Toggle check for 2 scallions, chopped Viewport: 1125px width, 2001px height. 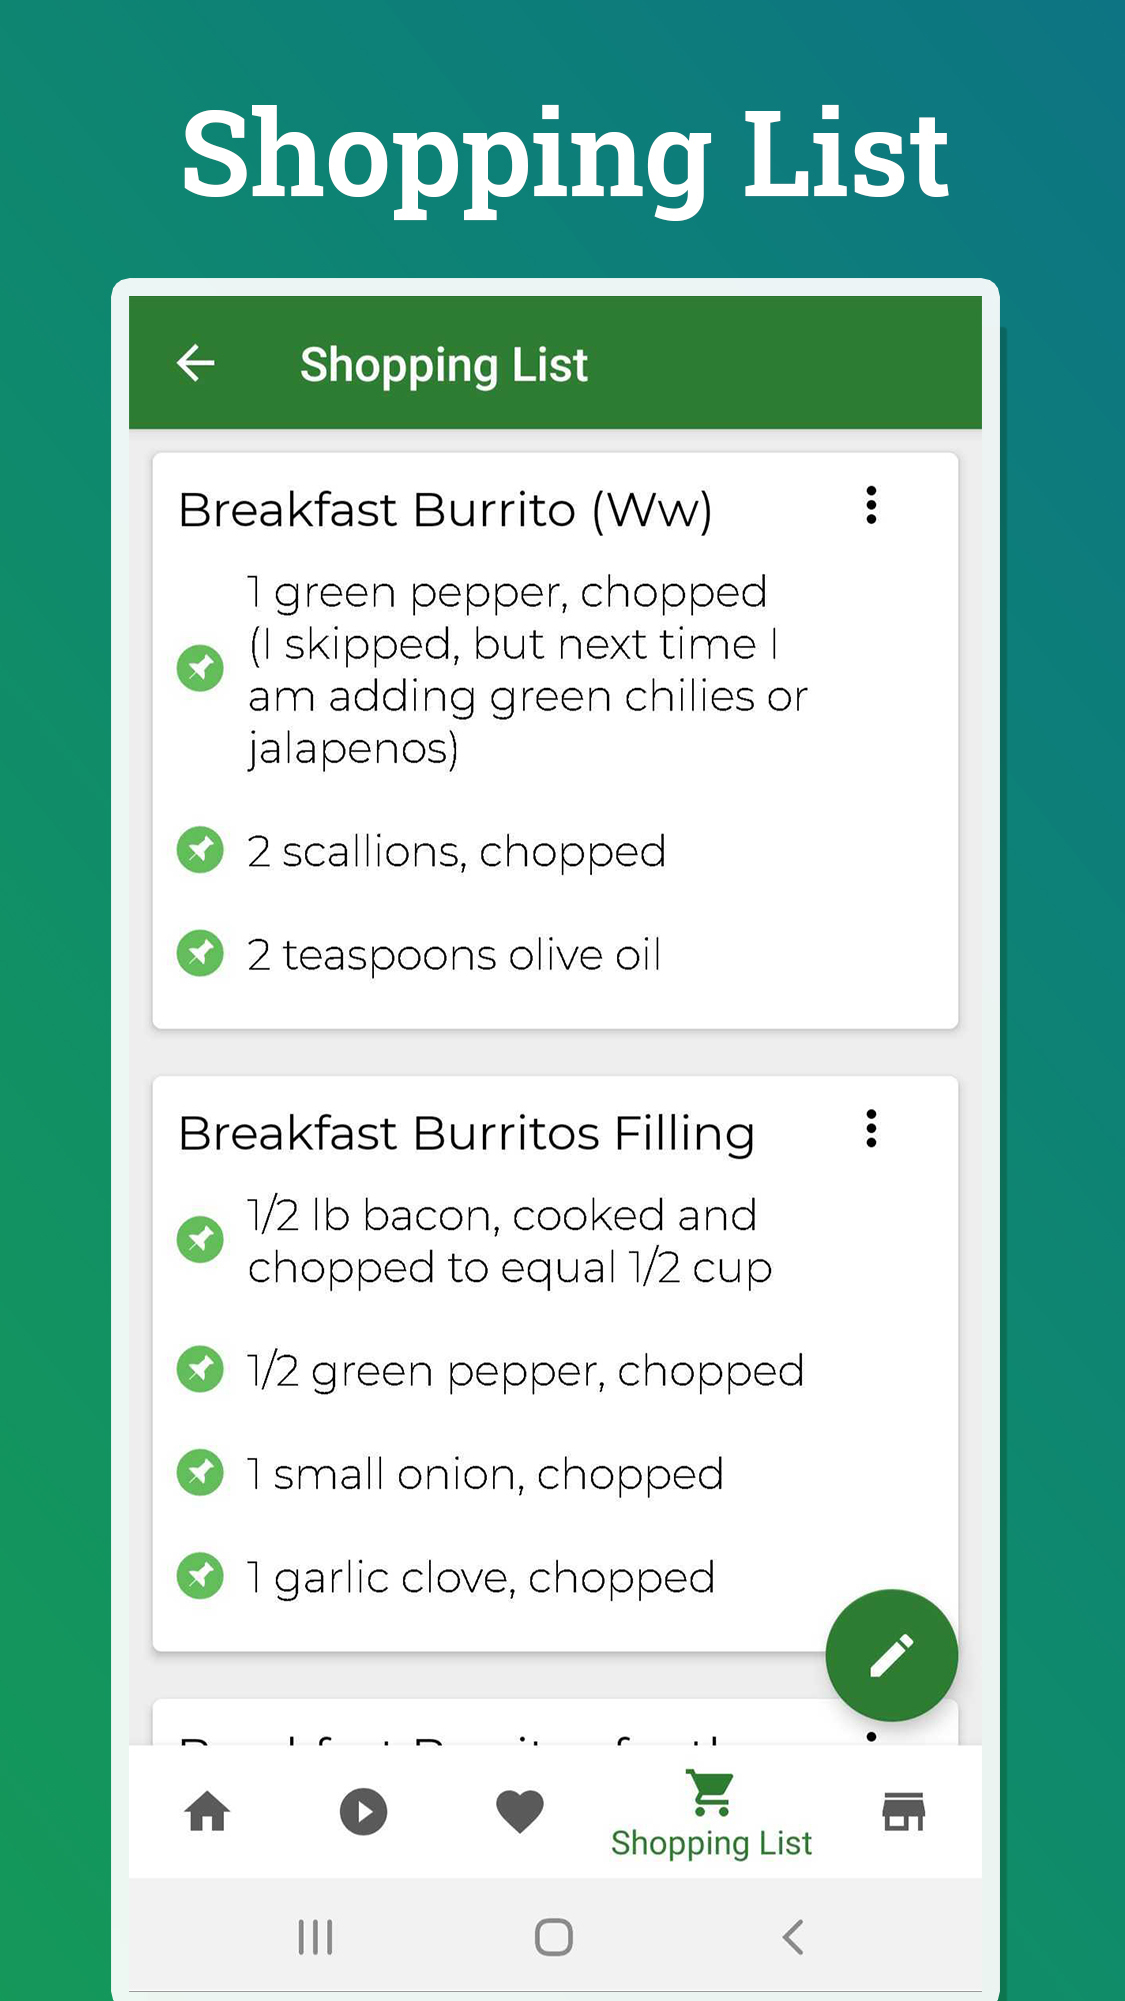[x=200, y=850]
